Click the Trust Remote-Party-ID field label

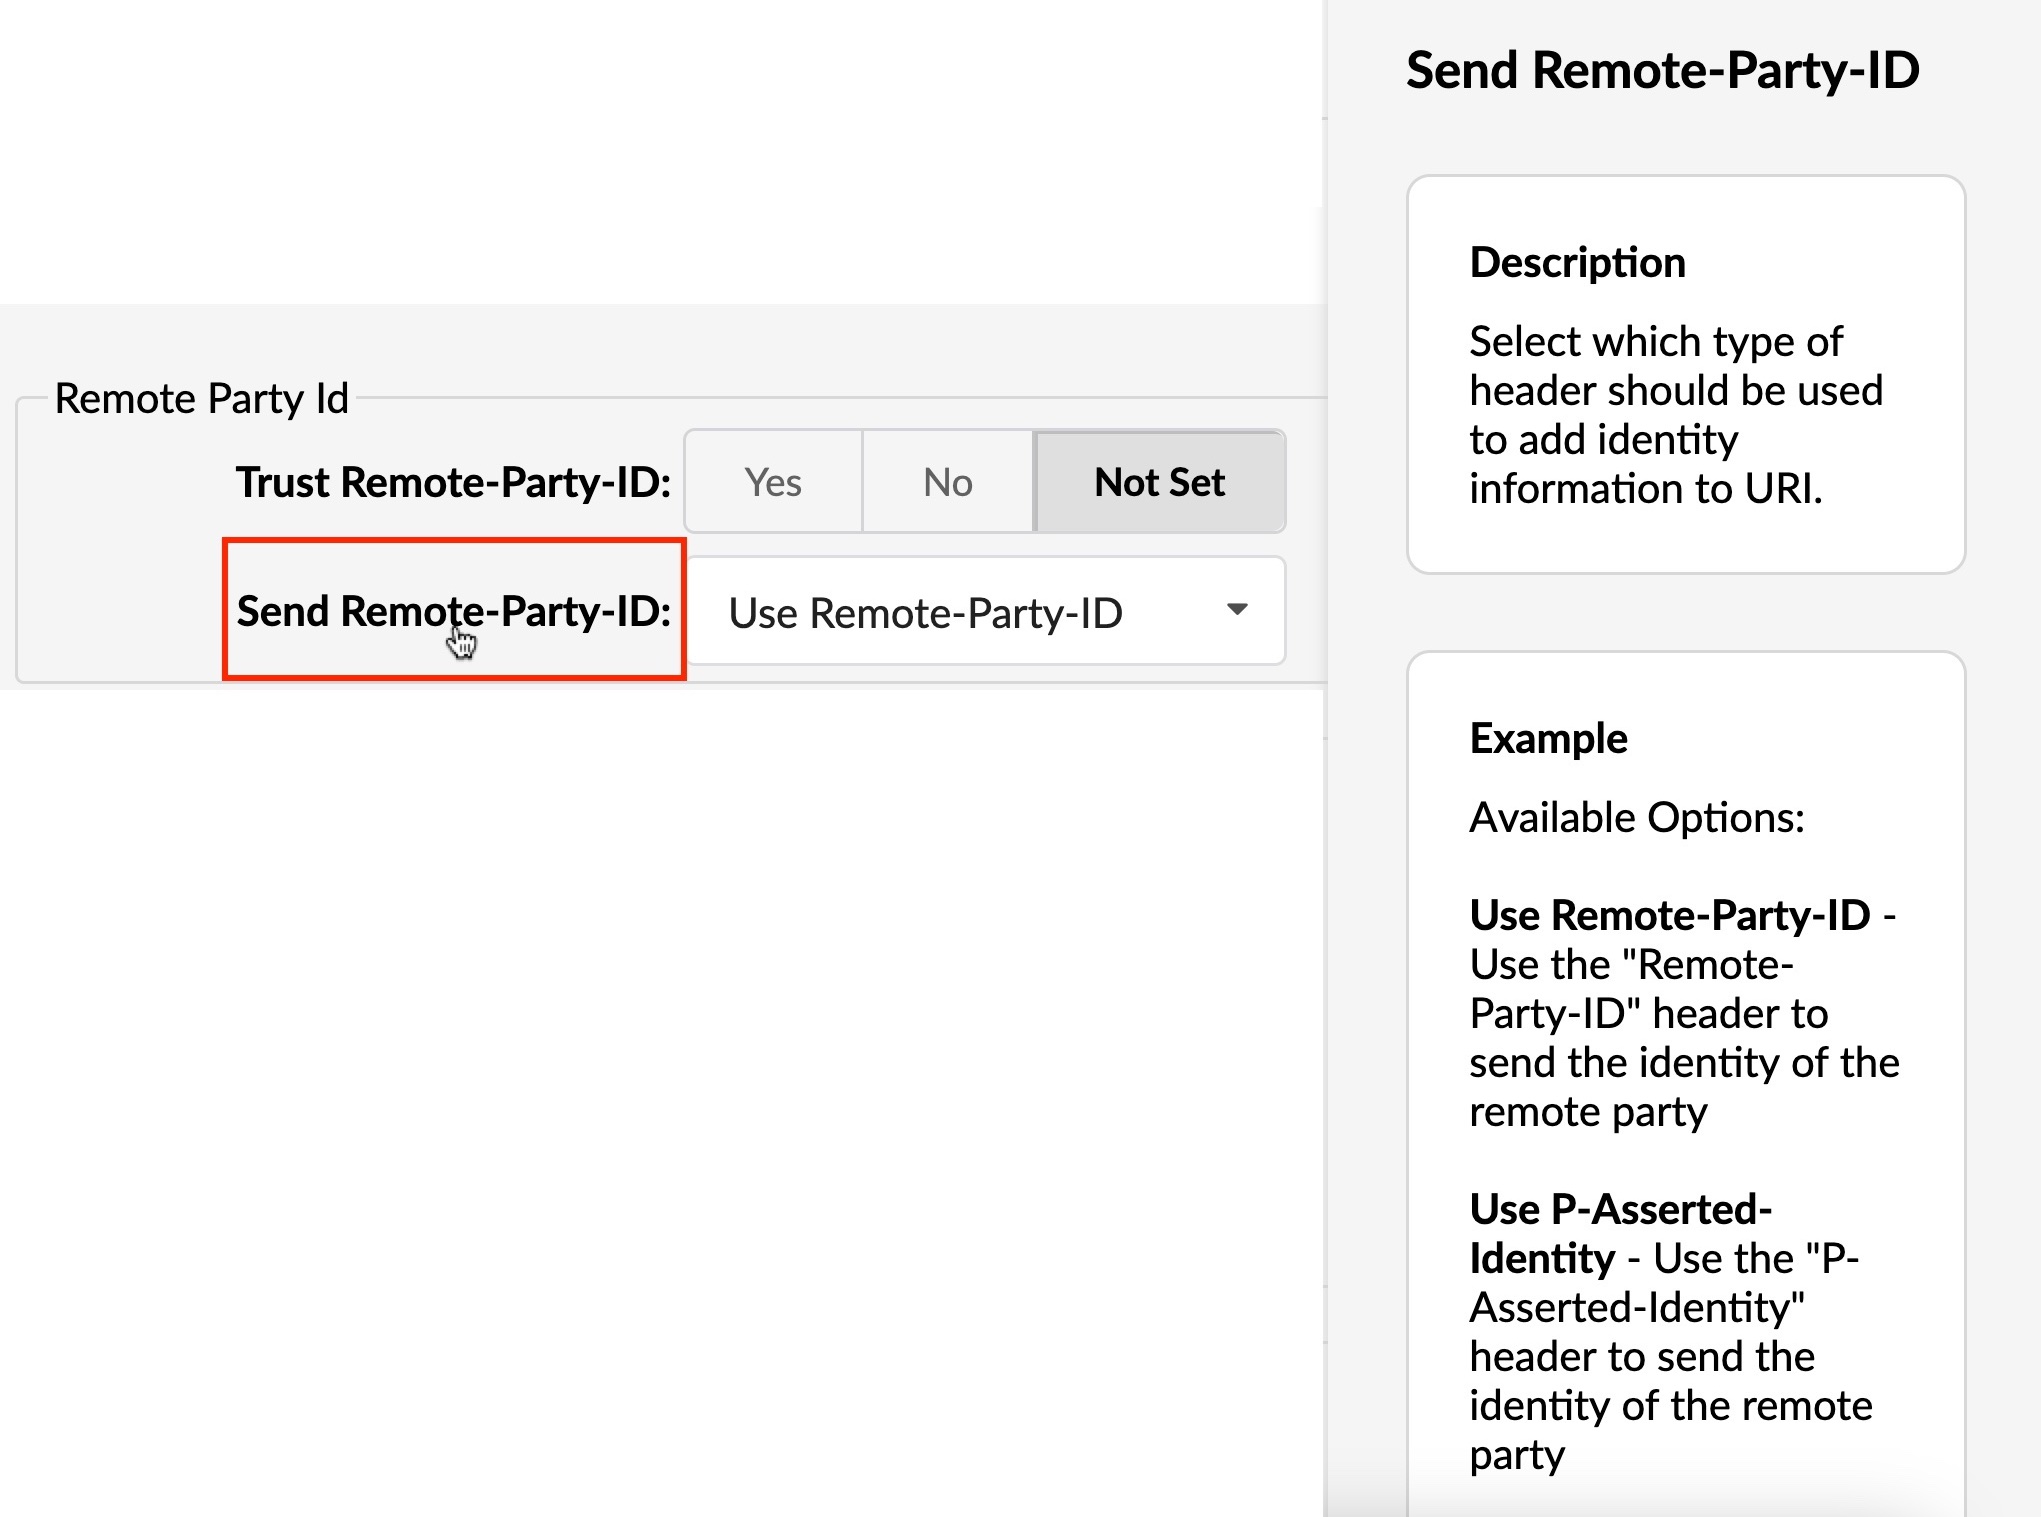point(454,482)
